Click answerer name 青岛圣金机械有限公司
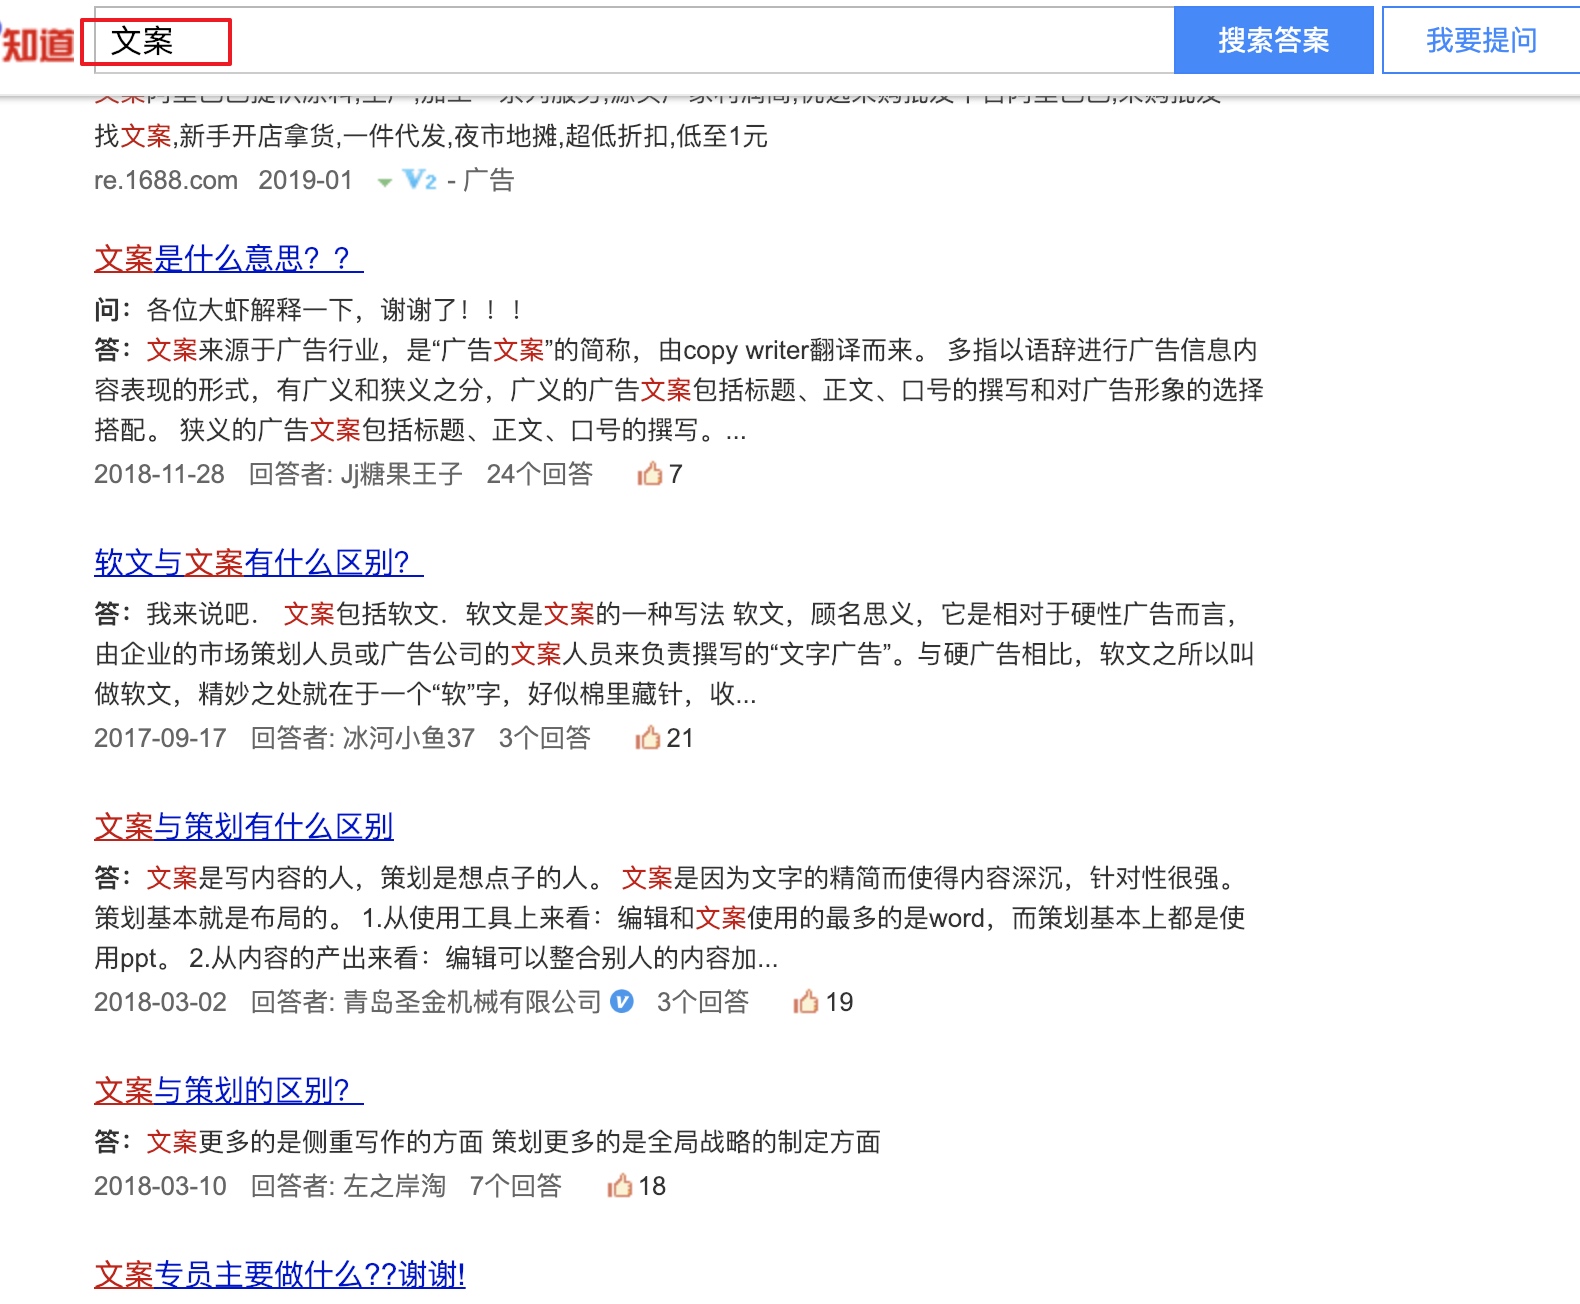1580x1304 pixels. (472, 1002)
